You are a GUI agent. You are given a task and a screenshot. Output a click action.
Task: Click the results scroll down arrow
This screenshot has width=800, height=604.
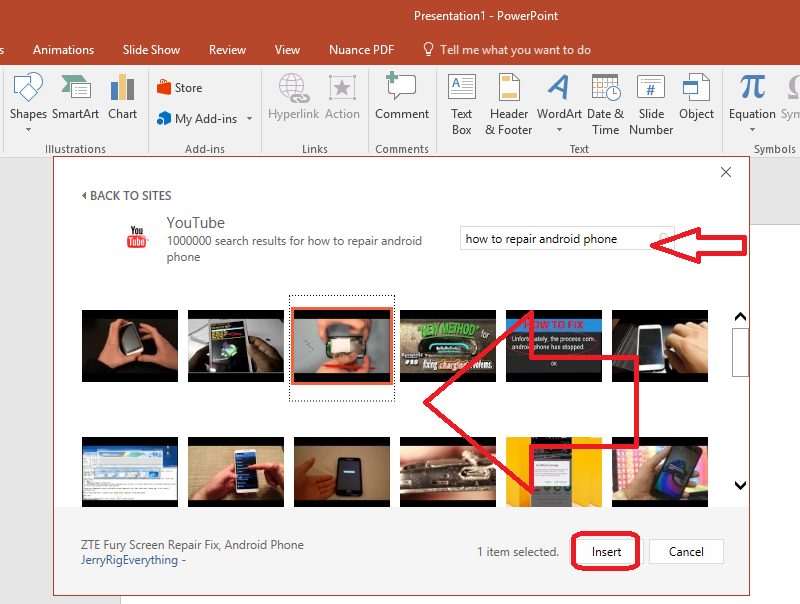tap(740, 485)
